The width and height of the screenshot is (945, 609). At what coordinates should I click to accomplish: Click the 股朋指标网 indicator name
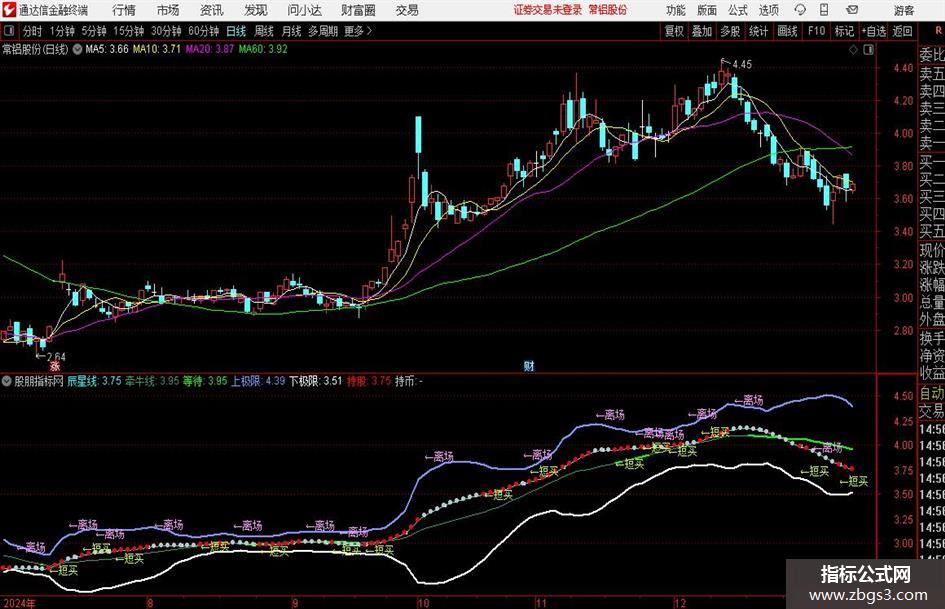(39, 381)
